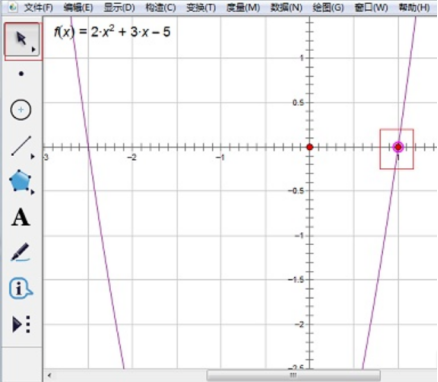Select the Straightedge line tool
This screenshot has height=382, width=438.
pos(21,146)
